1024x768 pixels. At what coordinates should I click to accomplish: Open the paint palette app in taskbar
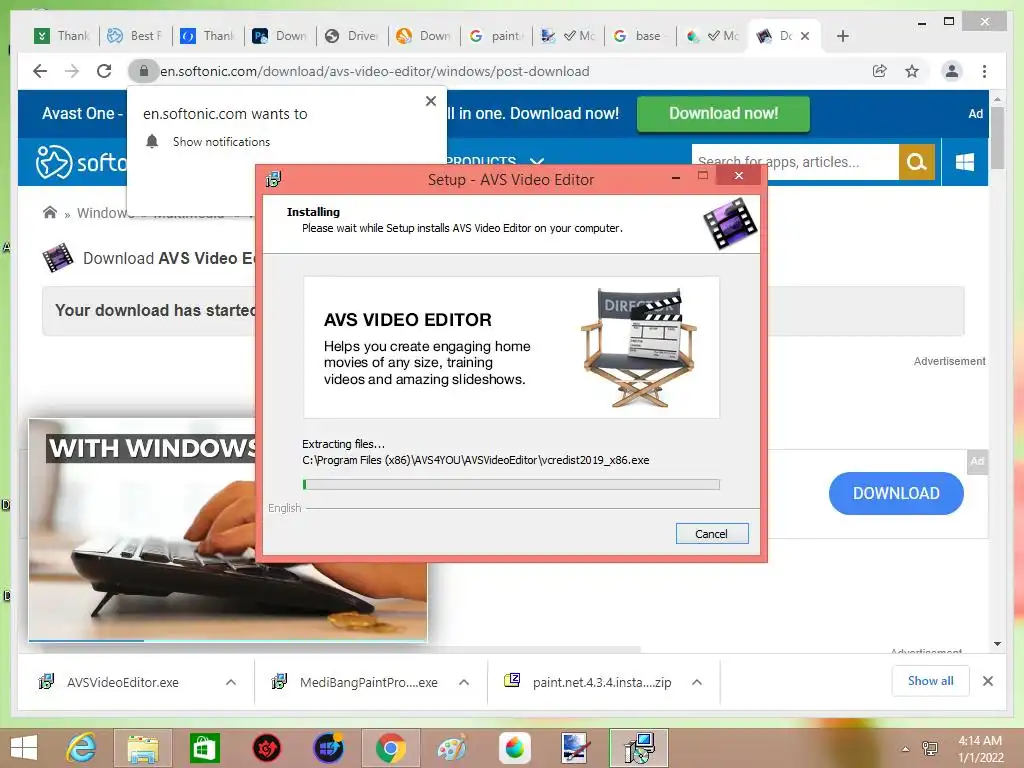[x=452, y=748]
